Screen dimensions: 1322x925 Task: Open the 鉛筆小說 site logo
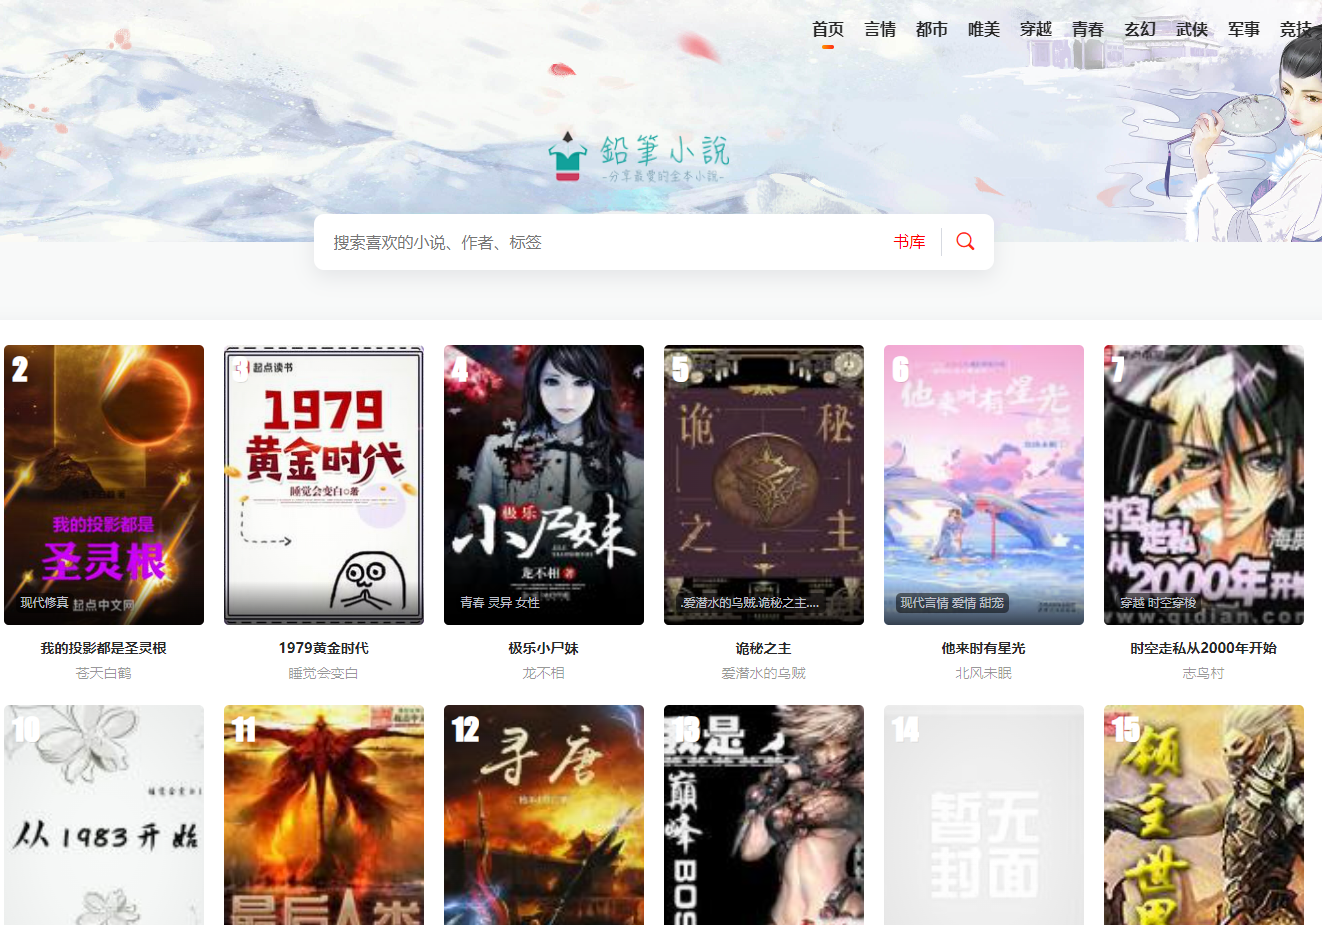639,158
